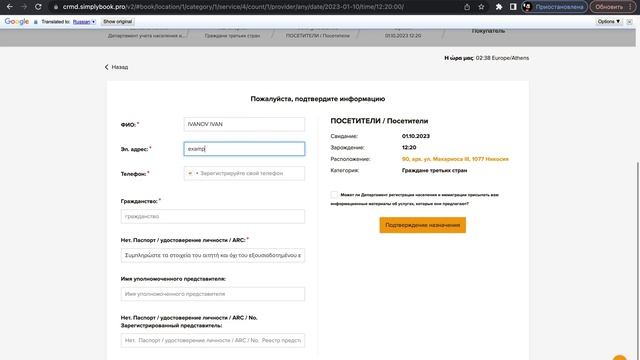Click the Имя уполномоченного представителя field
The image size is (640, 360).
pyautogui.click(x=213, y=294)
